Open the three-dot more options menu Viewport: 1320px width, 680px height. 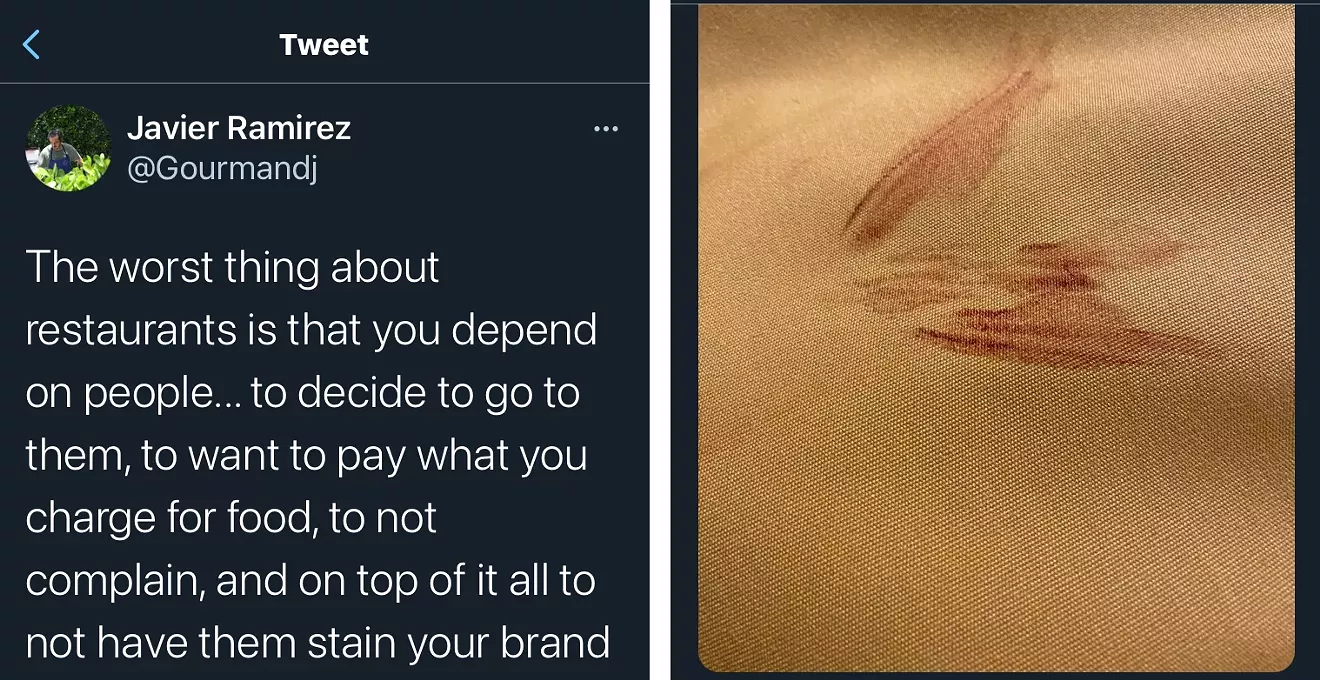pyautogui.click(x=606, y=129)
